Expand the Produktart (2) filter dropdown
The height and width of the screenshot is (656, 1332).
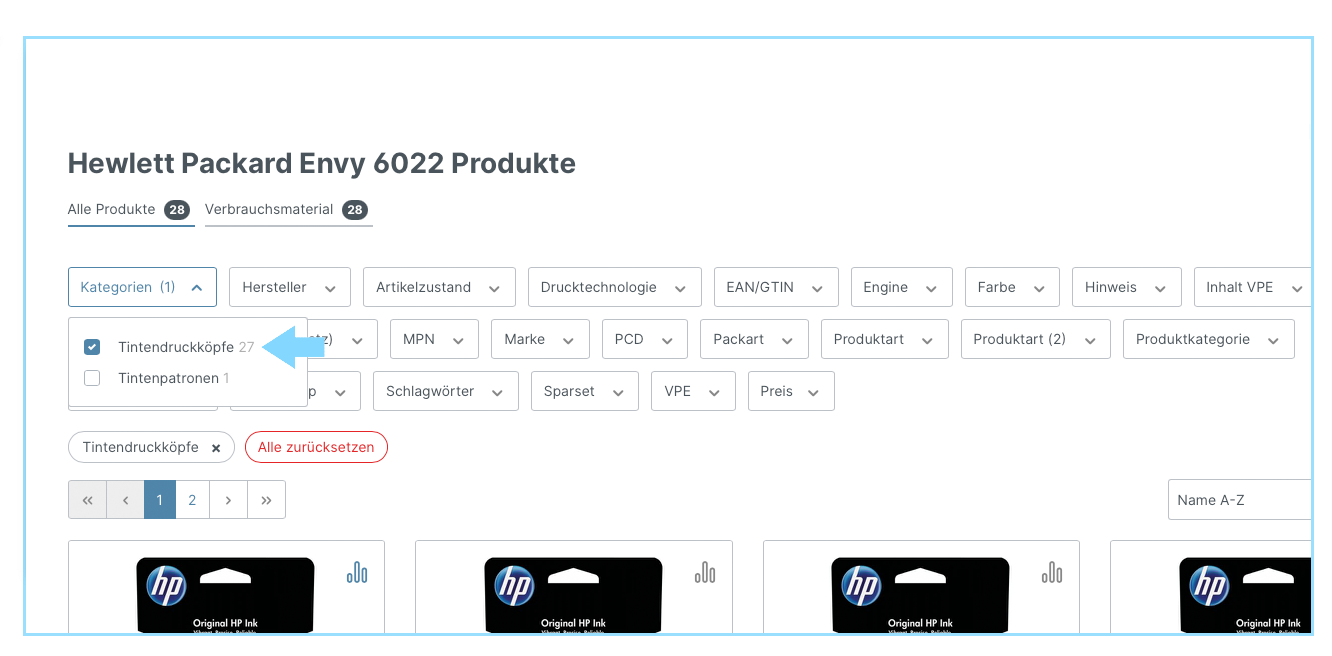pos(1036,339)
